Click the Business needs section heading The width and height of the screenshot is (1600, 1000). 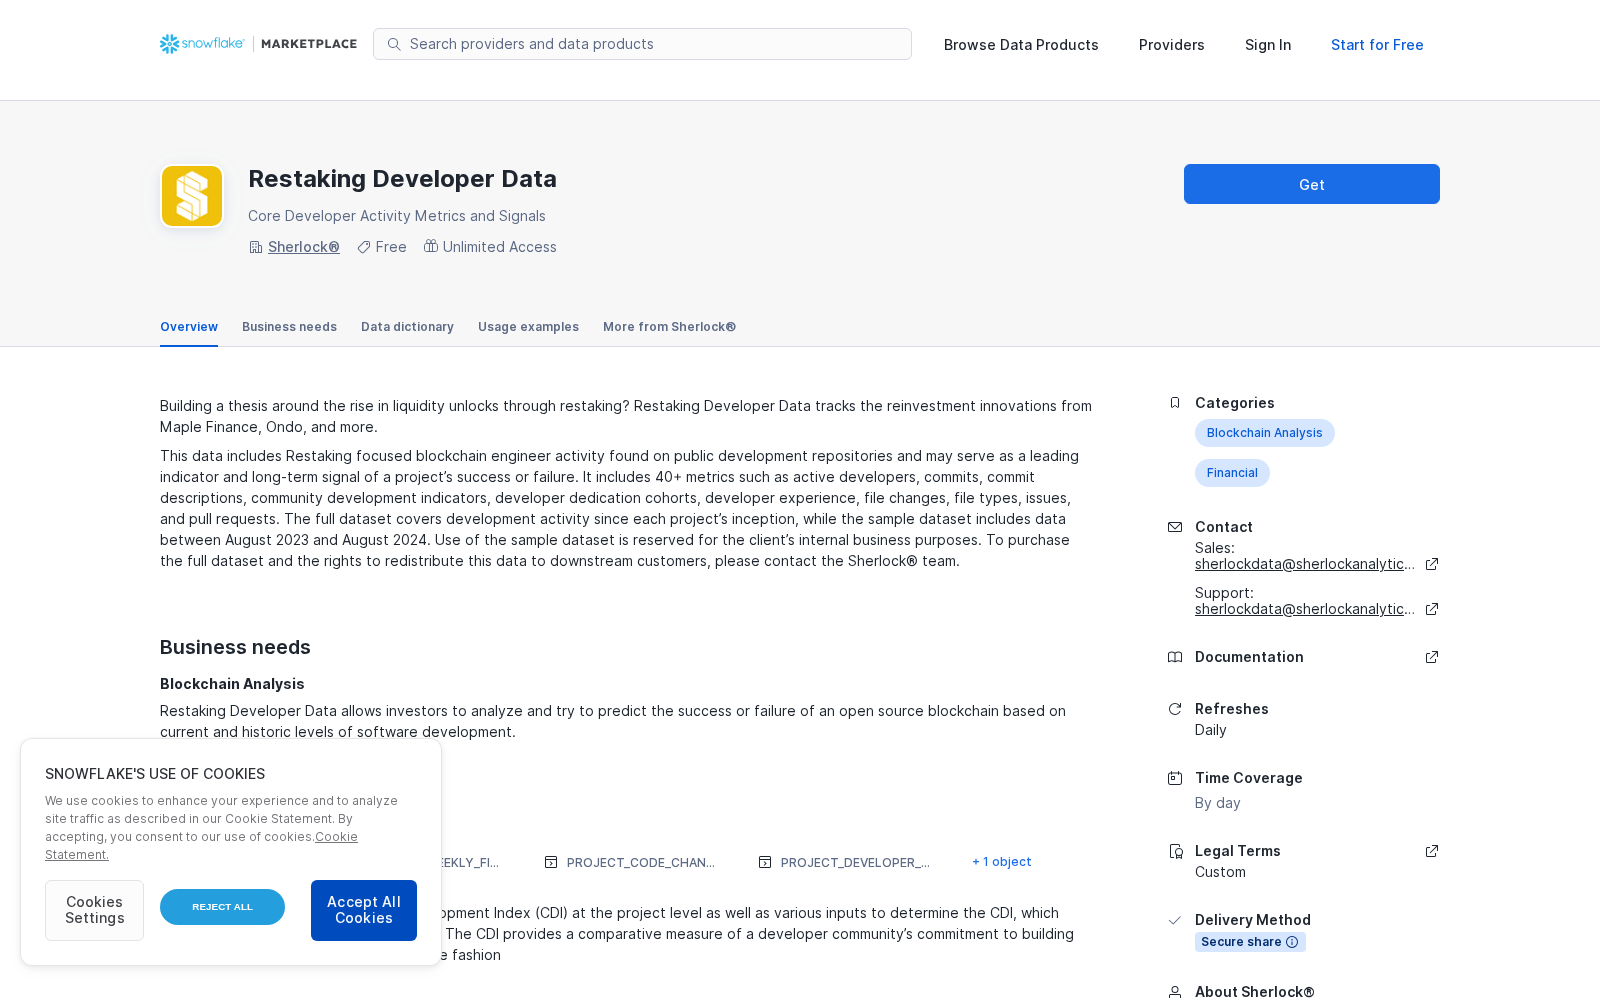click(235, 647)
